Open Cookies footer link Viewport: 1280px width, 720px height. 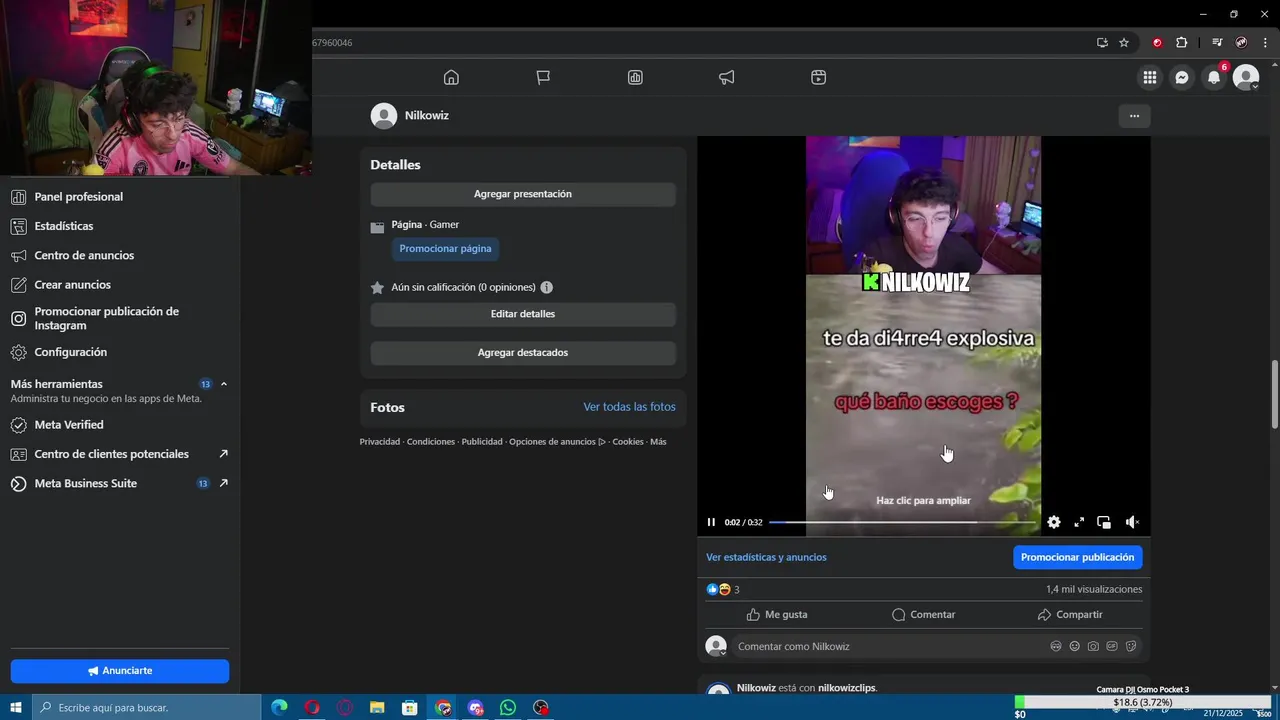[x=628, y=441]
